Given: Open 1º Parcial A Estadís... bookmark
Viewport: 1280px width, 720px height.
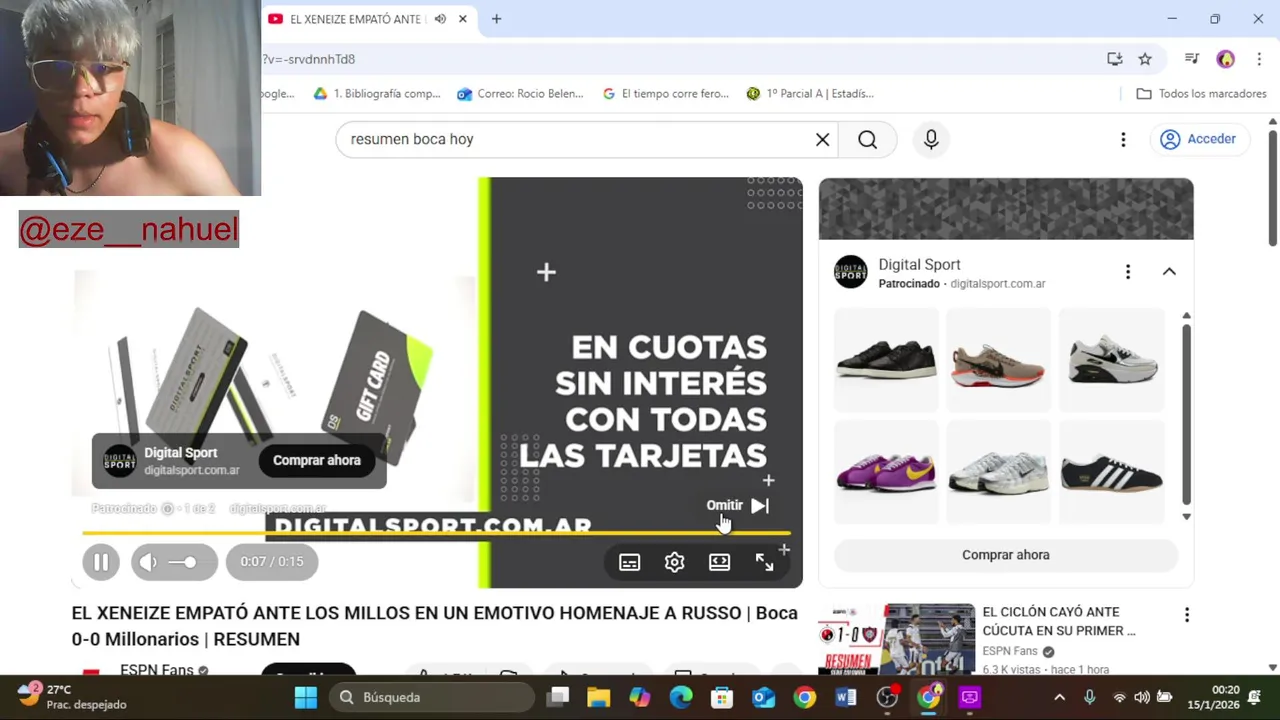Looking at the screenshot, I should [810, 94].
